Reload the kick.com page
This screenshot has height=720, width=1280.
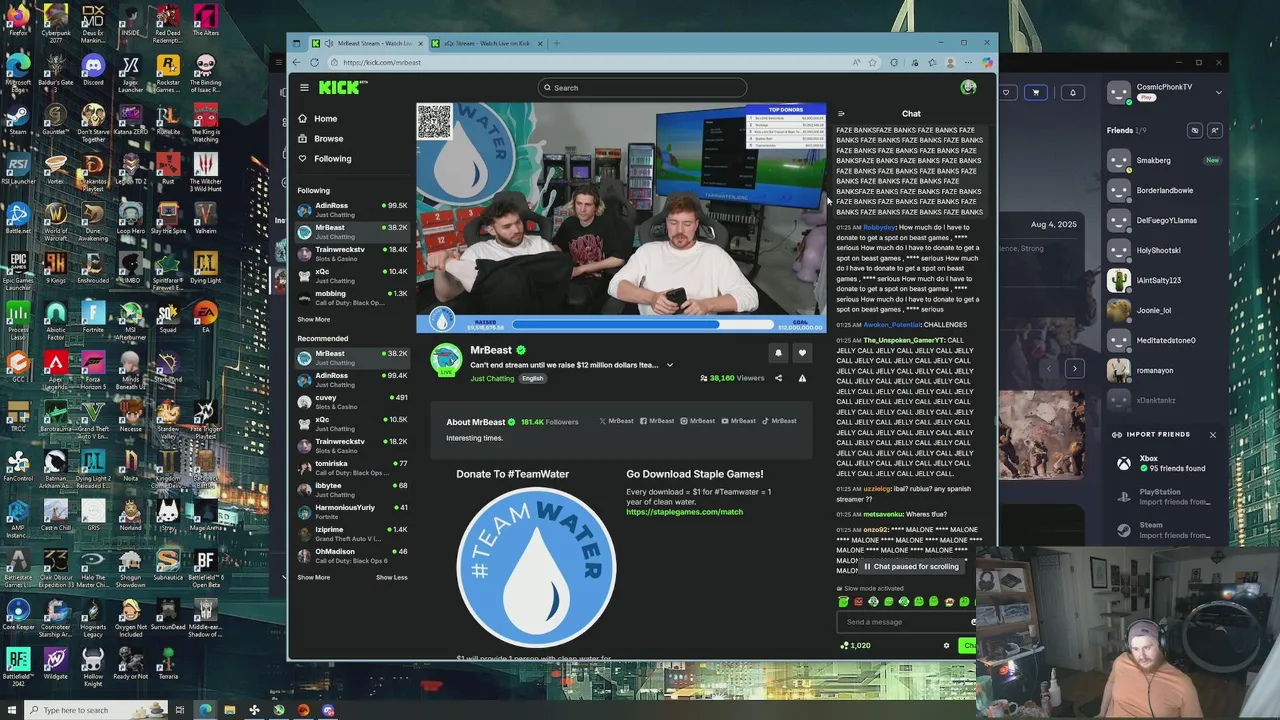[314, 62]
